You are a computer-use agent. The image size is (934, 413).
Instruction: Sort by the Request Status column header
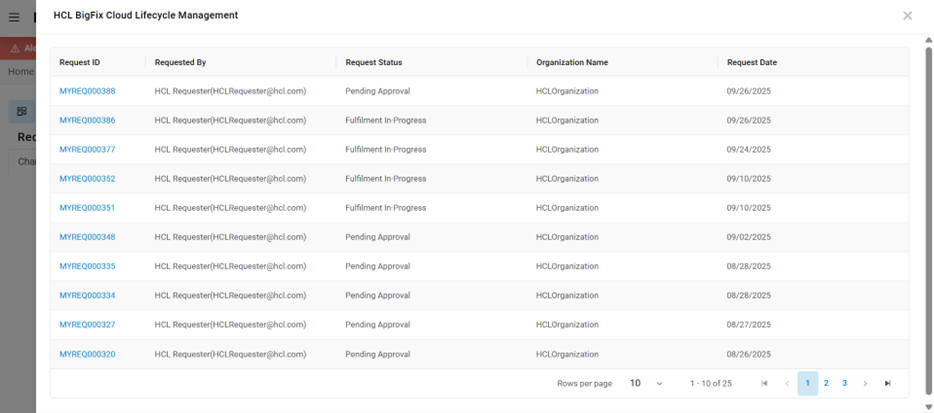(374, 62)
